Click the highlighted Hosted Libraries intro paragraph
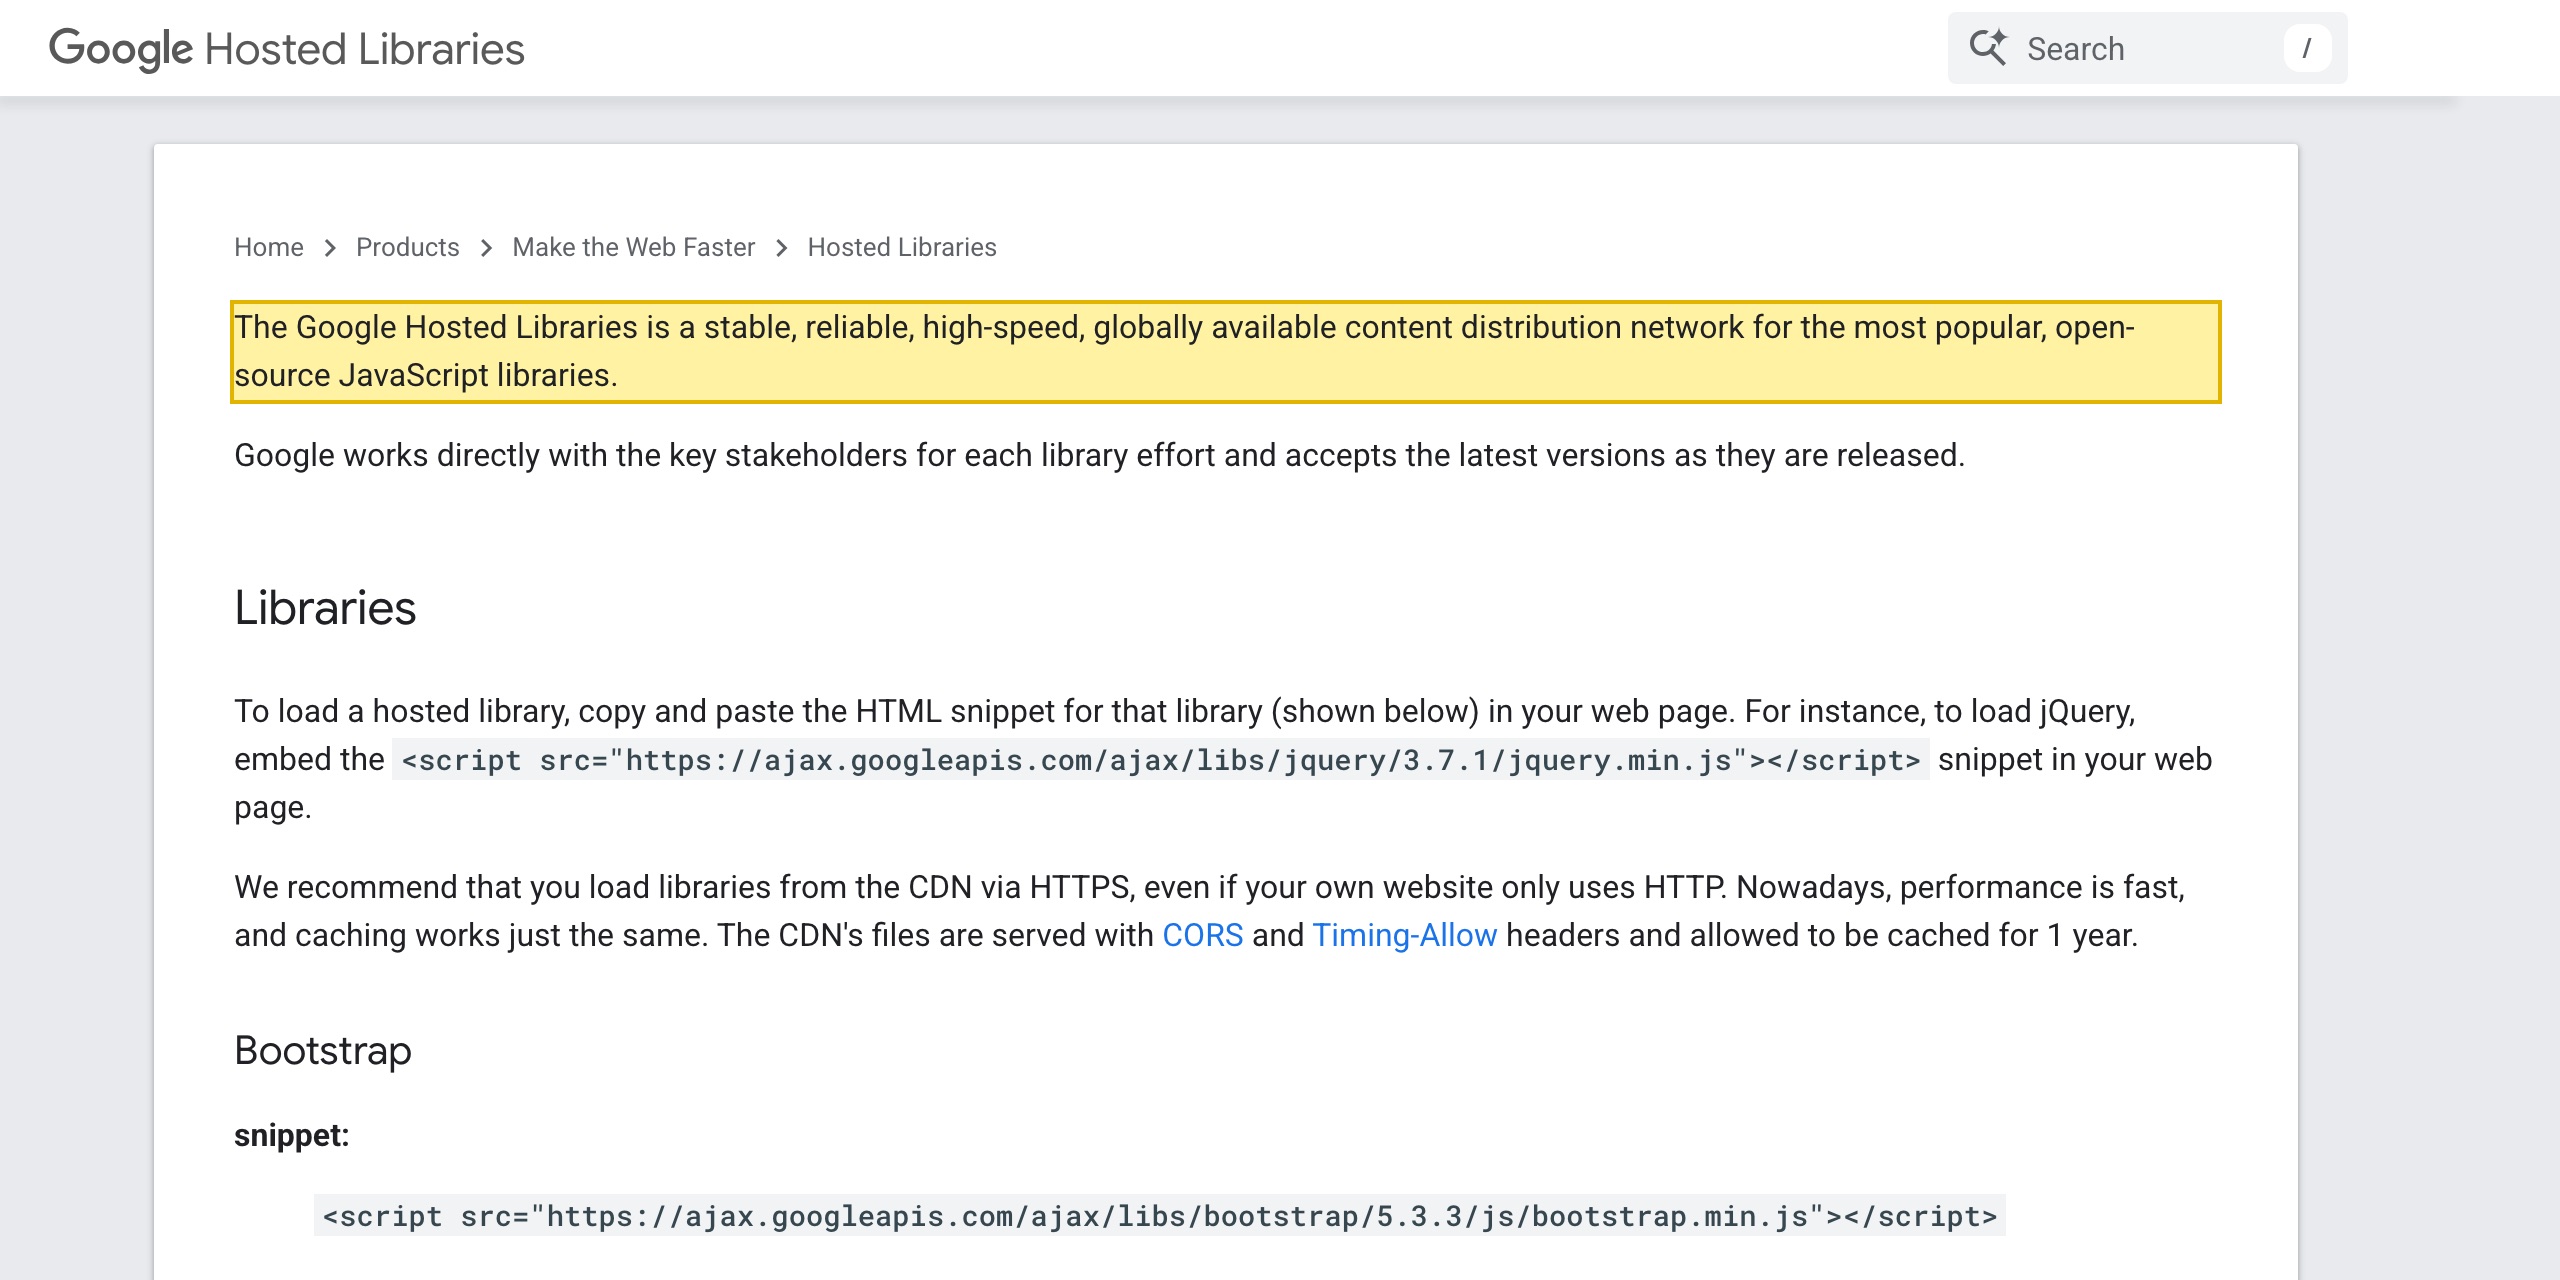2560x1280 pixels. click(1225, 351)
